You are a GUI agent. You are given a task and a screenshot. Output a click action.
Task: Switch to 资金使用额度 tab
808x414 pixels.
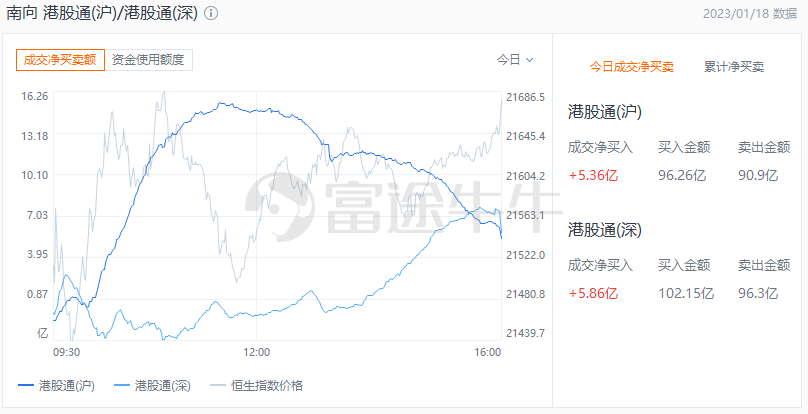pyautogui.click(x=148, y=60)
